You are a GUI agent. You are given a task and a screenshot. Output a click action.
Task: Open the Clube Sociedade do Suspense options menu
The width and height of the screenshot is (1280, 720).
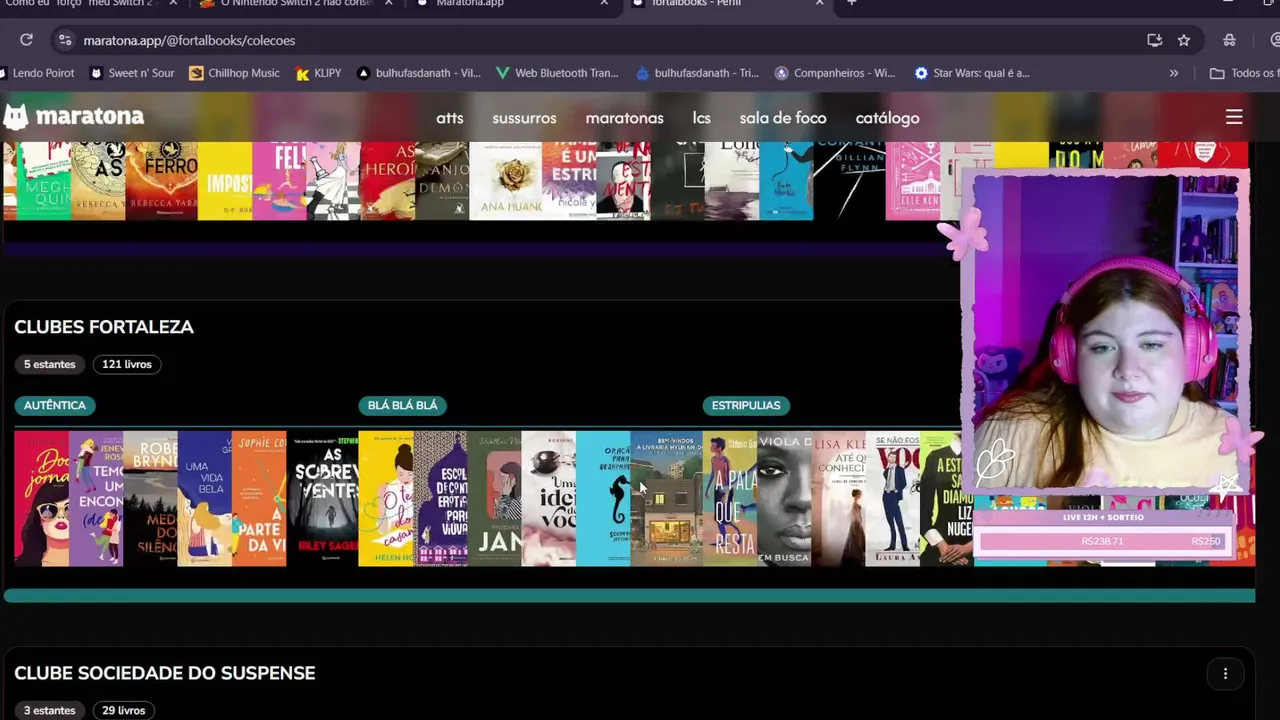coord(1225,673)
